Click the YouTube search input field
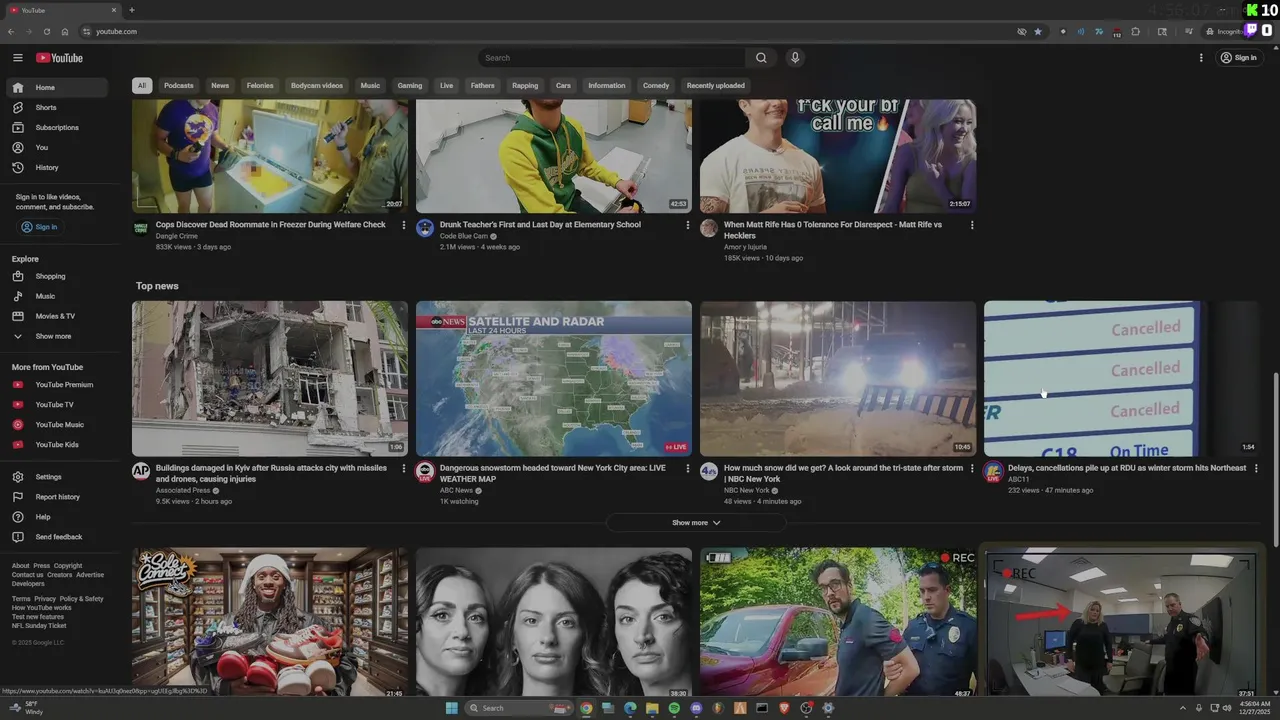1280x720 pixels. 612,58
